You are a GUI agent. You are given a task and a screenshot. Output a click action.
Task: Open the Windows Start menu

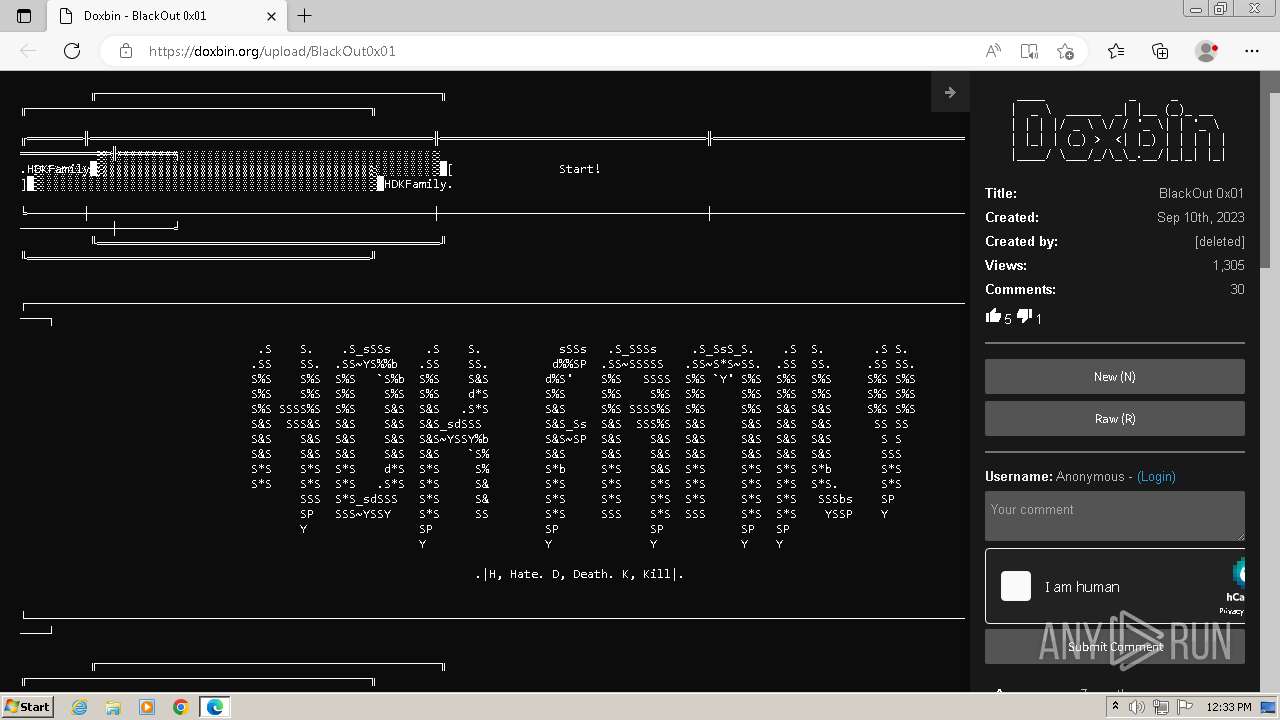click(28, 706)
